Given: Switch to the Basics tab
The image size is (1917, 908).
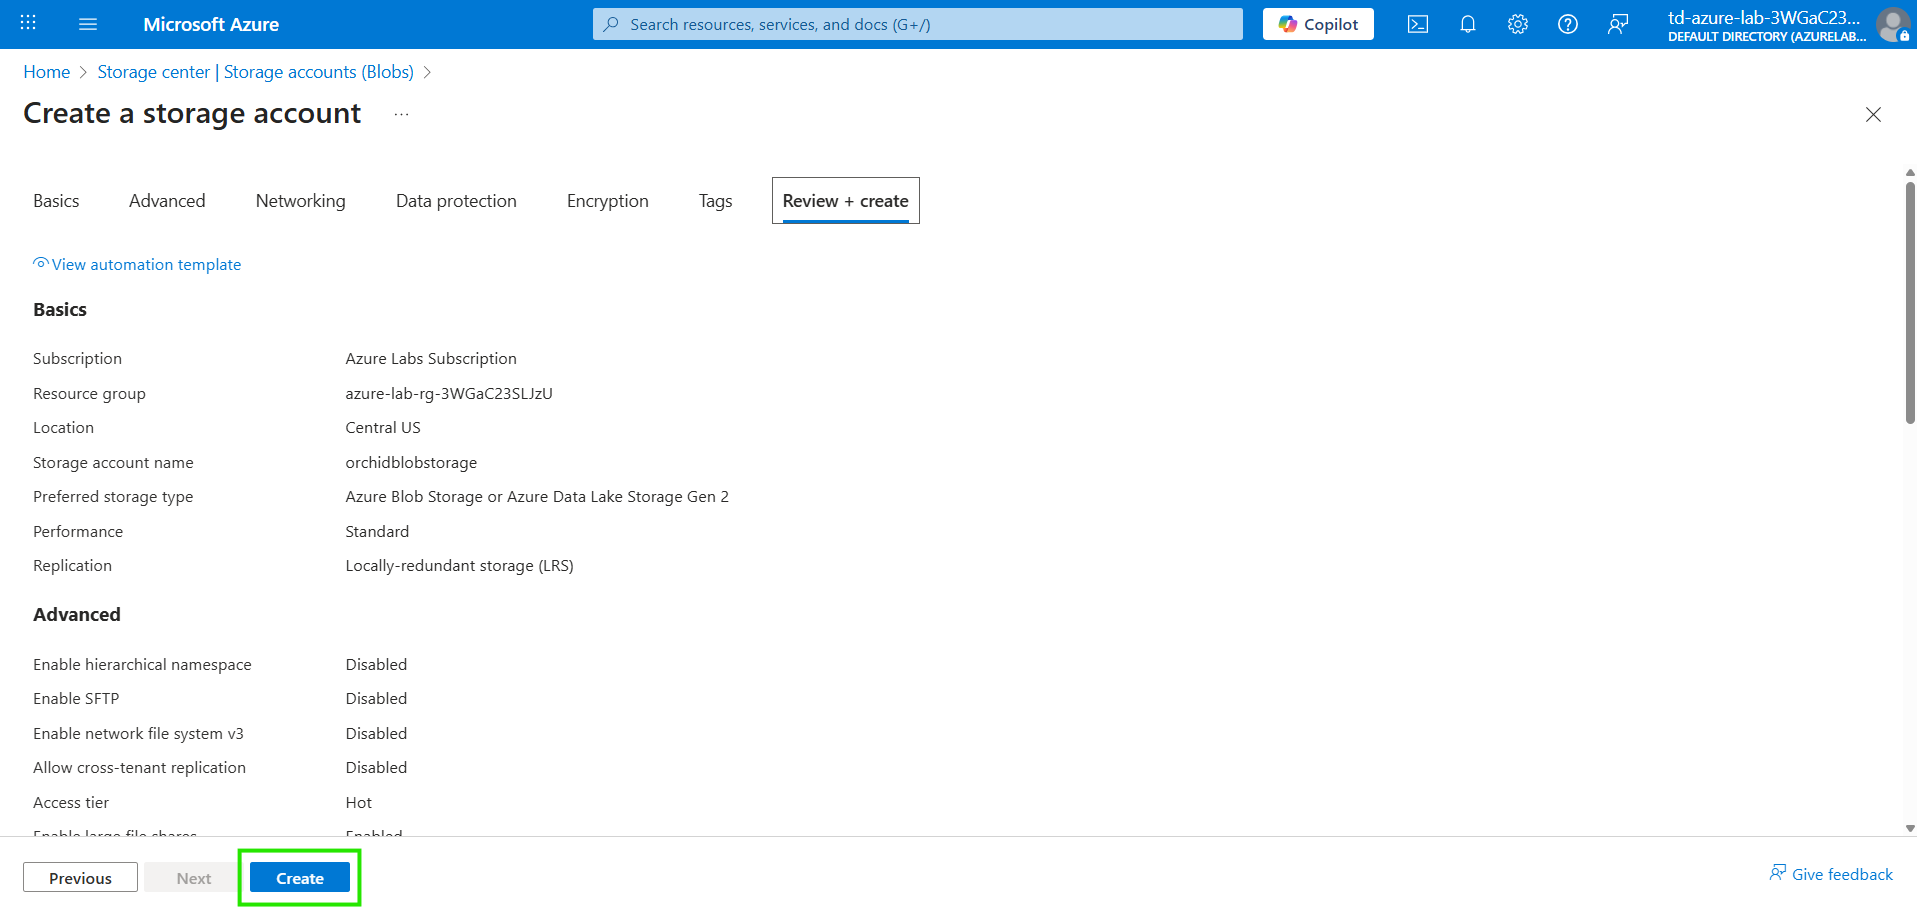Looking at the screenshot, I should (56, 201).
